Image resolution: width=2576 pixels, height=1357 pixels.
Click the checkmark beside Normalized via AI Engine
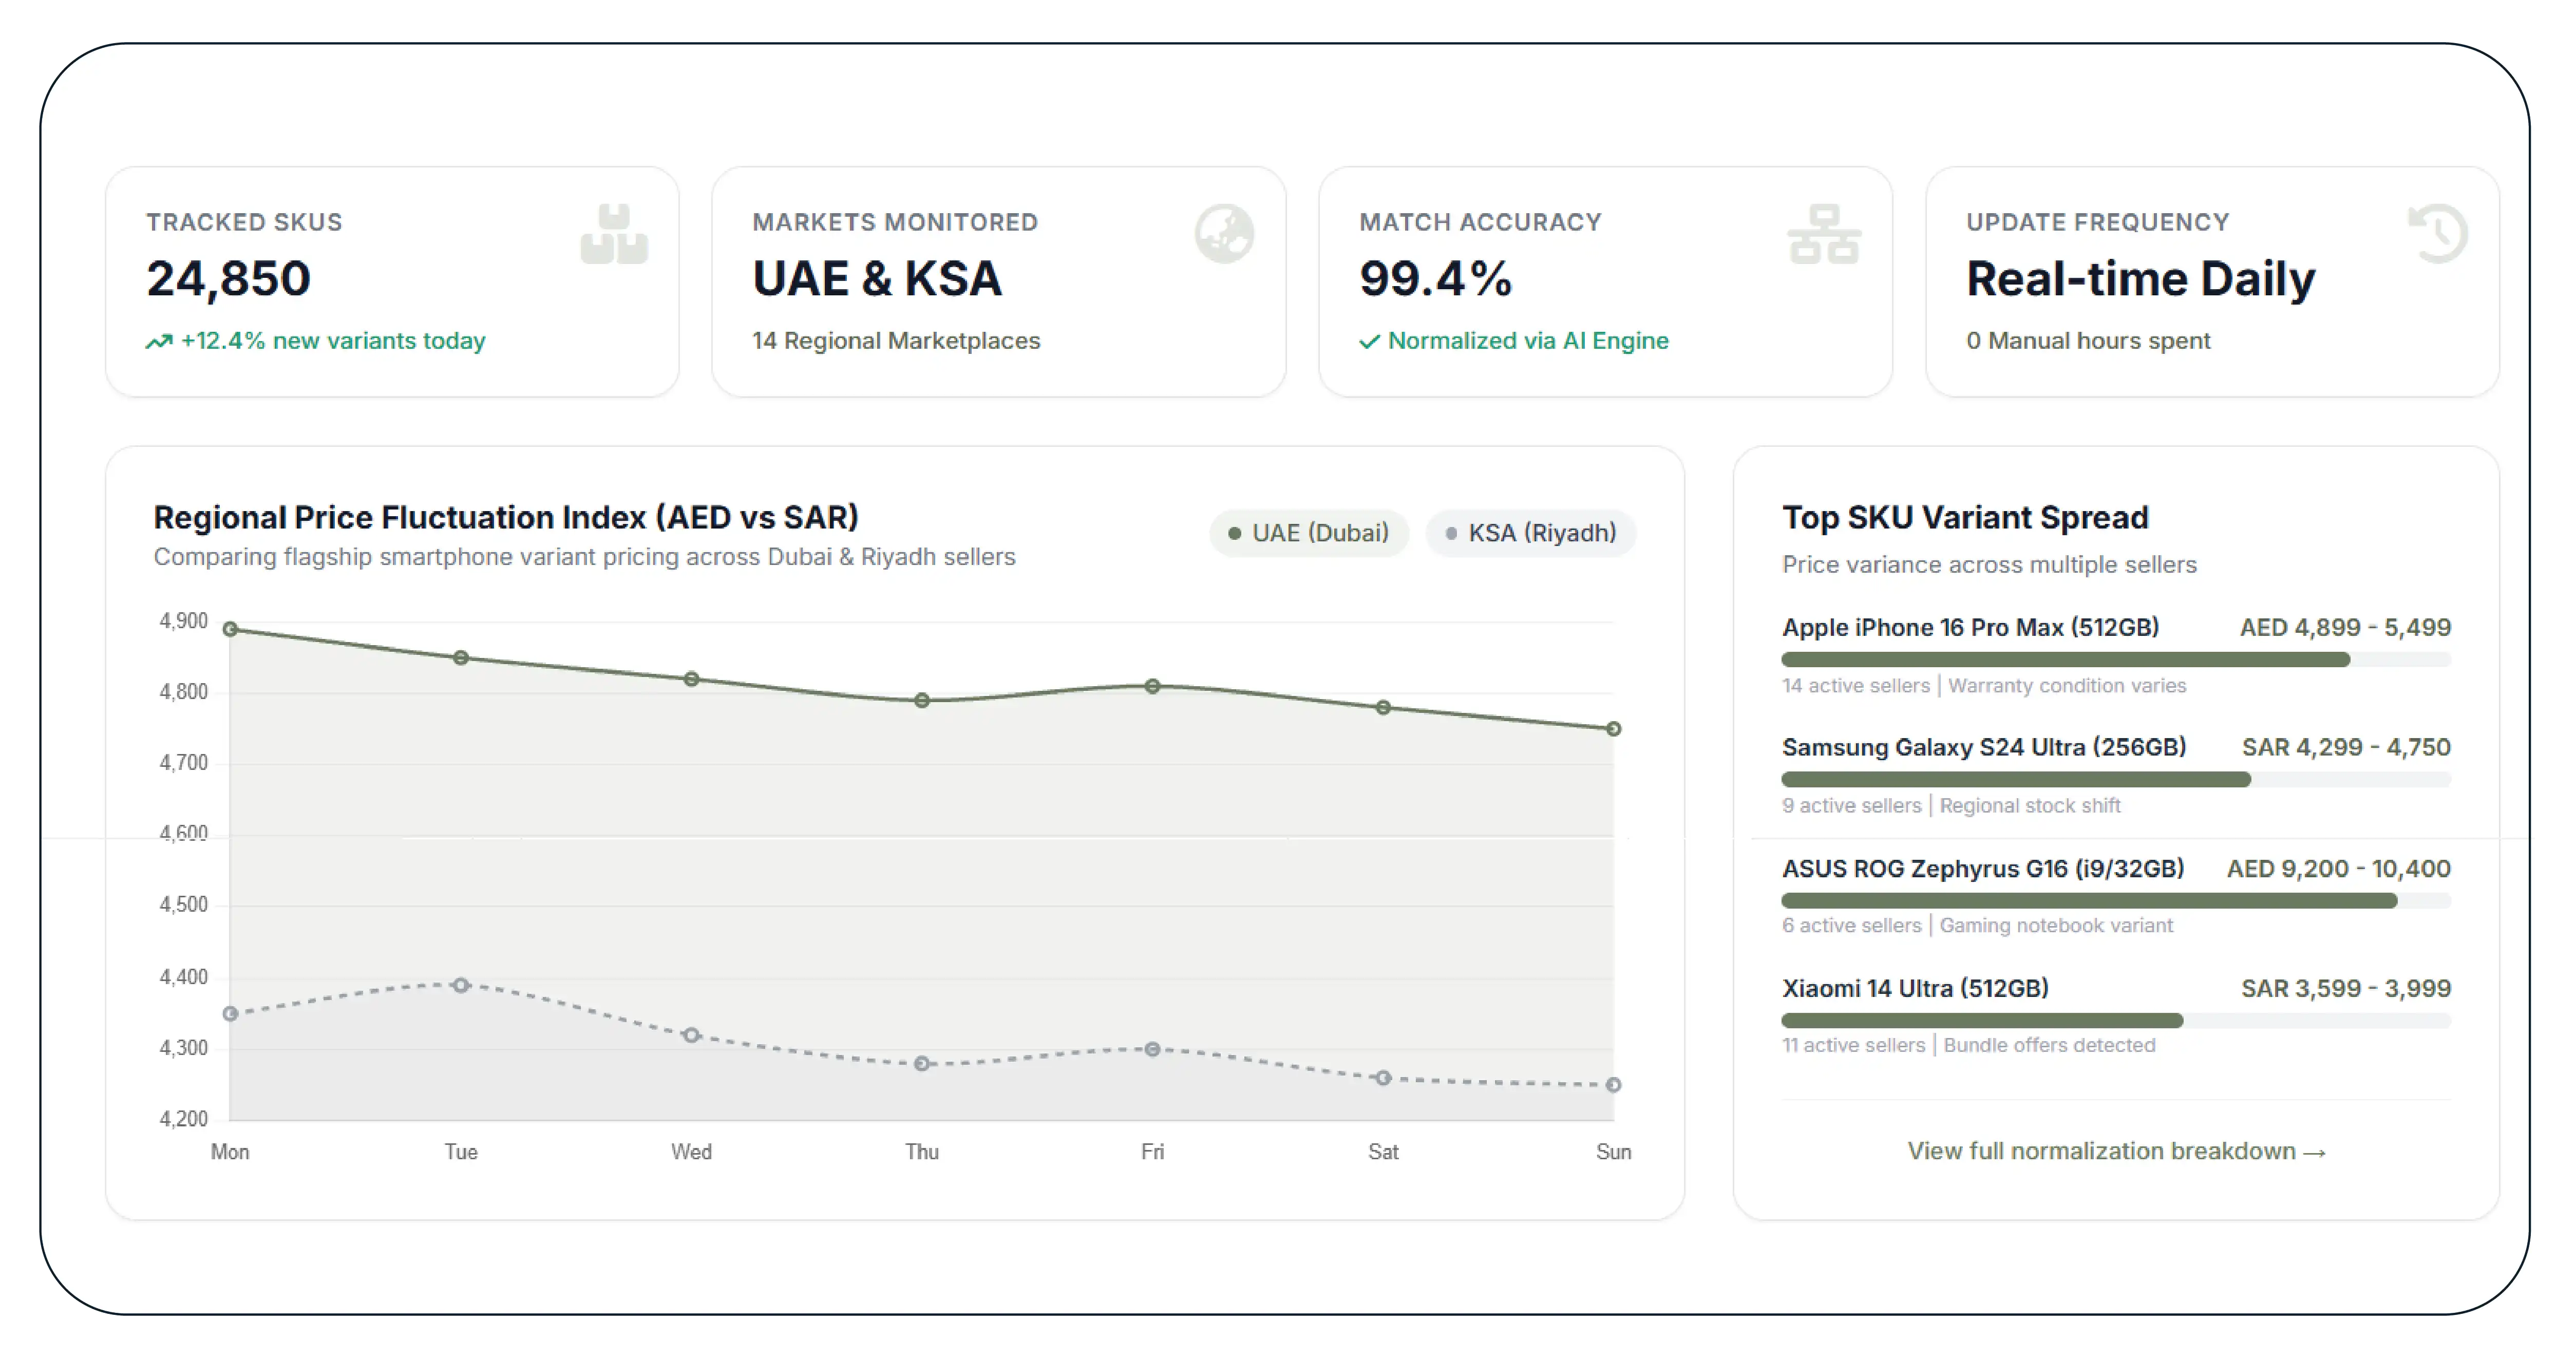click(x=1369, y=342)
